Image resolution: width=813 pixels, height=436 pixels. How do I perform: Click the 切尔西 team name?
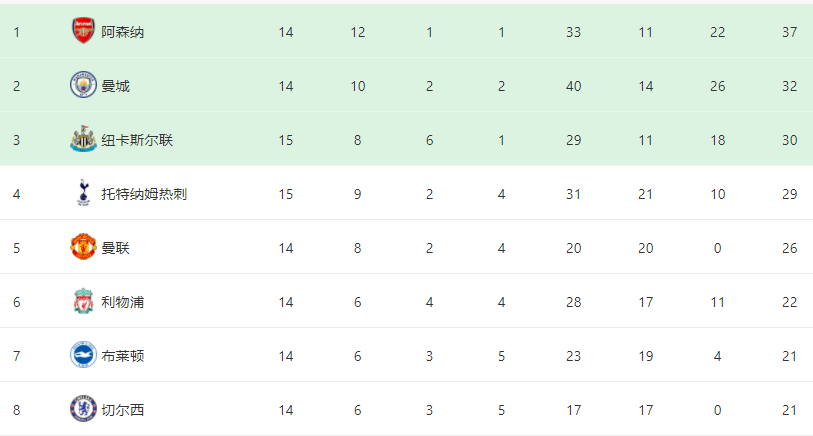click(x=122, y=410)
